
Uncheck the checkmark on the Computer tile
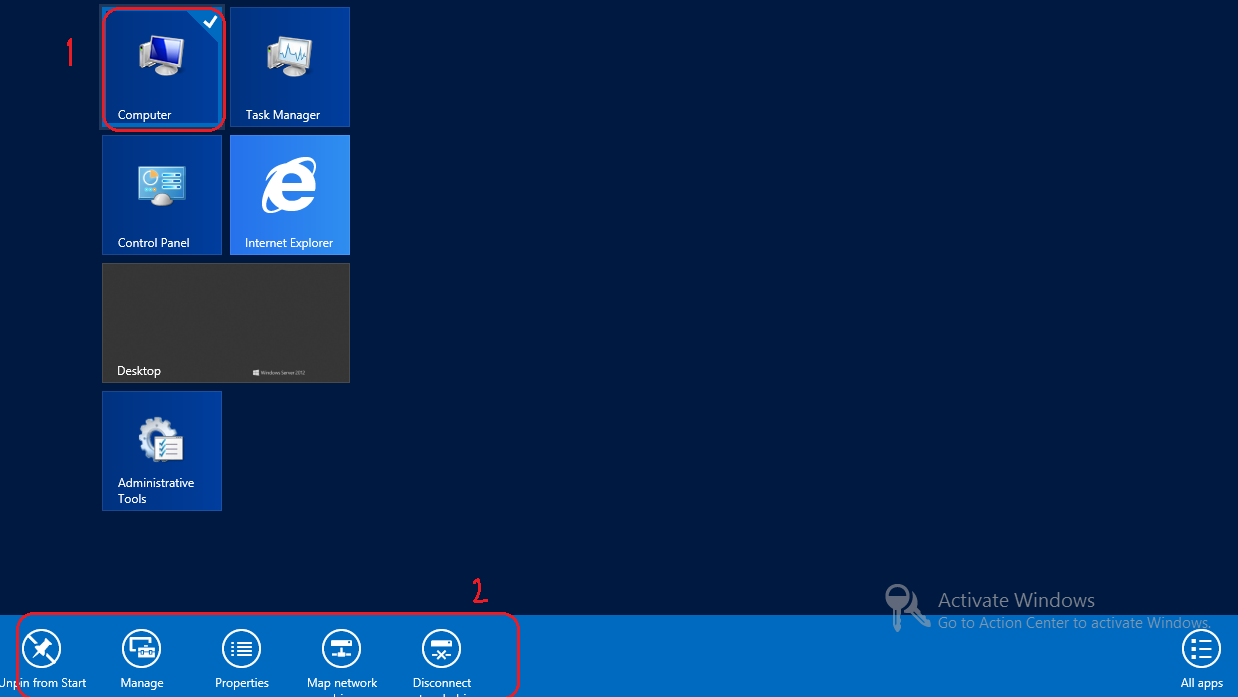pyautogui.click(x=210, y=21)
